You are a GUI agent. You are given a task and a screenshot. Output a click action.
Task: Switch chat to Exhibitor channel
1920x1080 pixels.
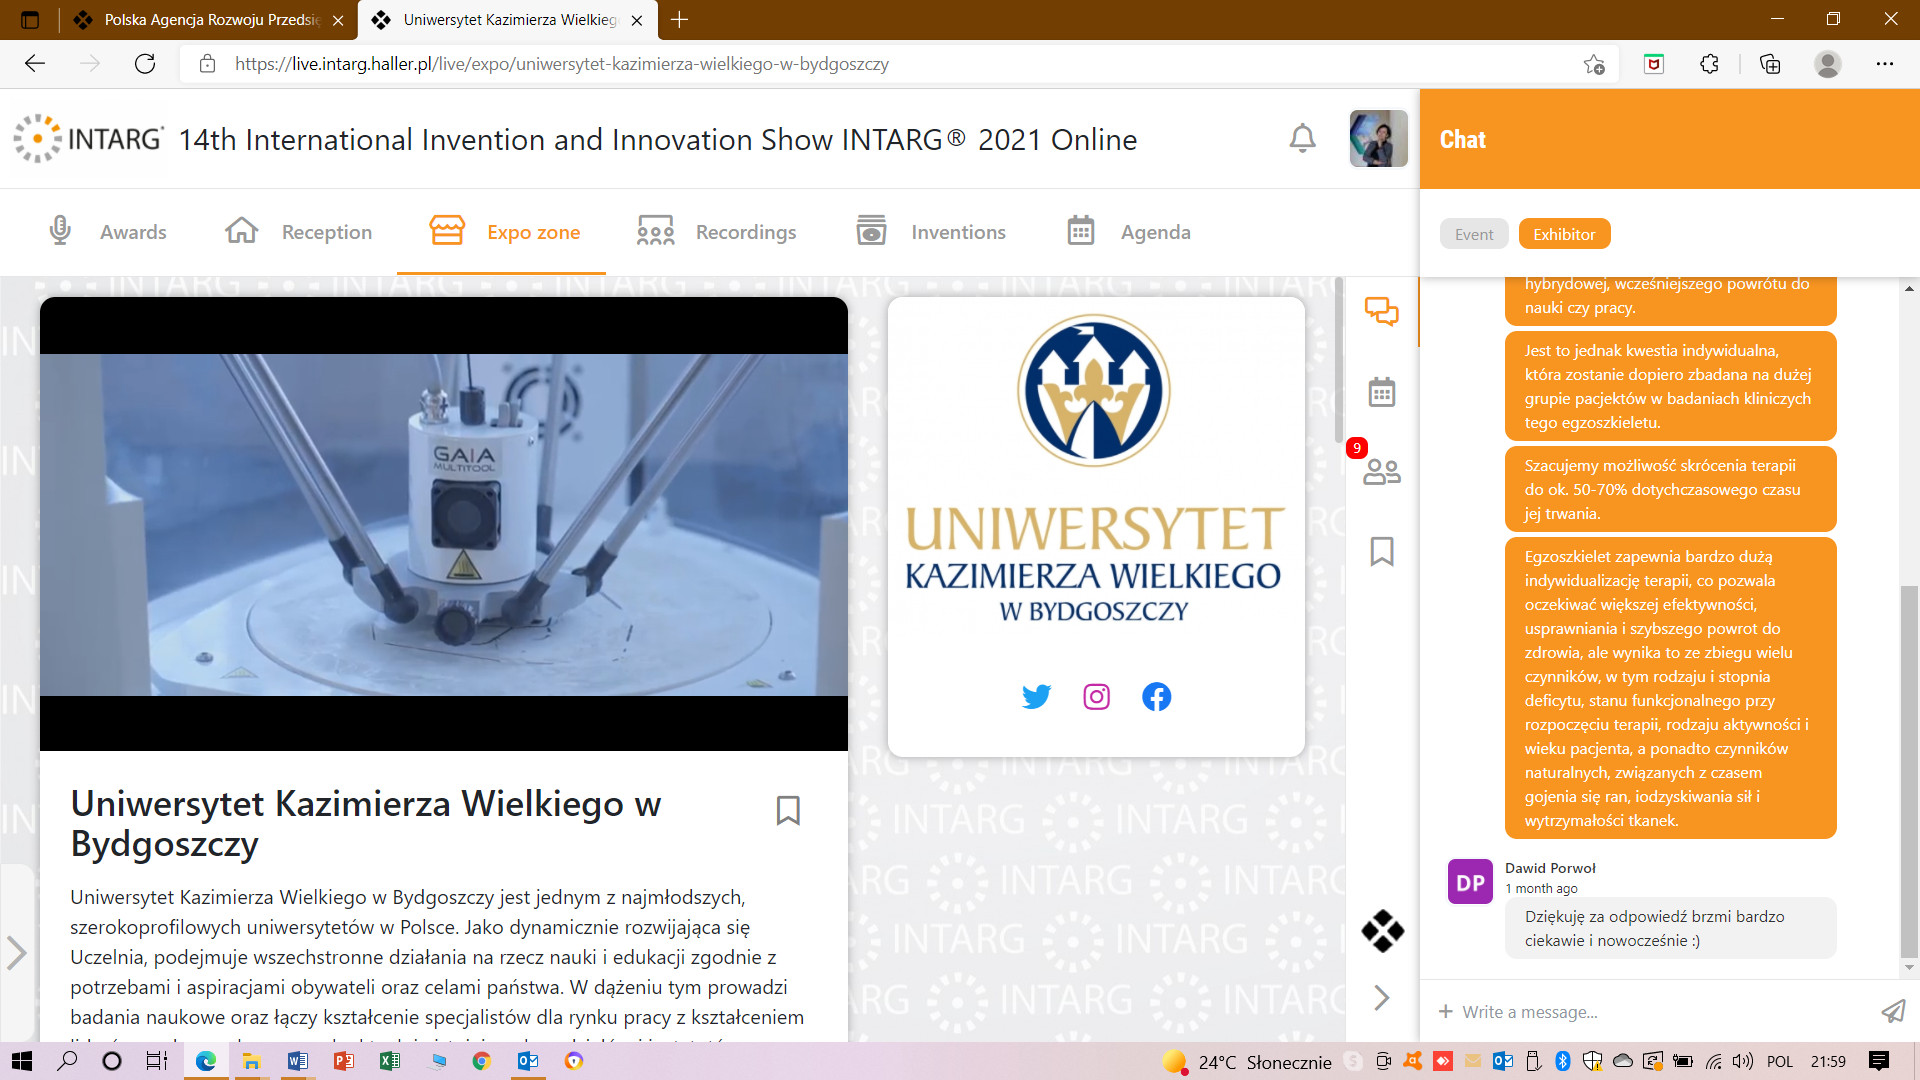tap(1564, 234)
